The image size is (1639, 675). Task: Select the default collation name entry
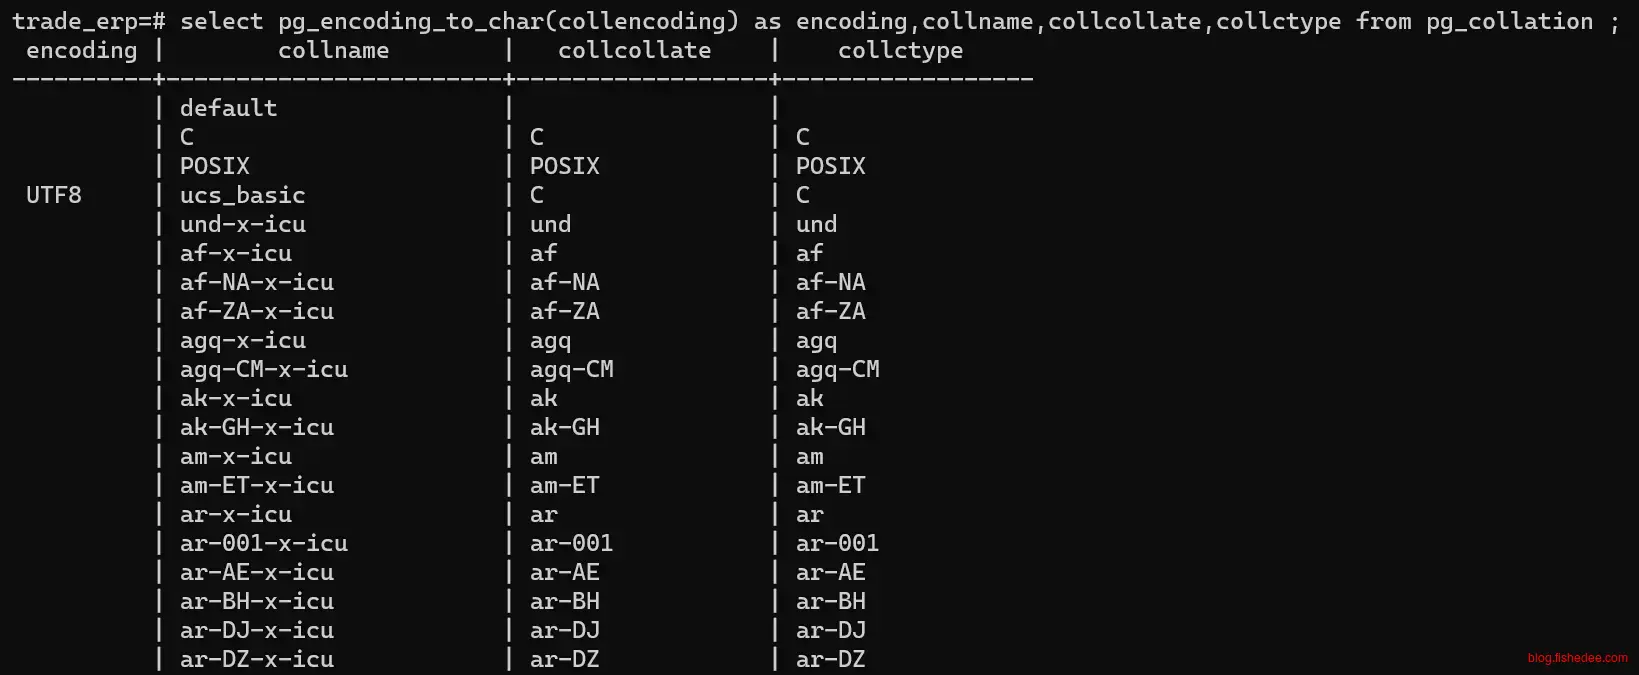228,108
